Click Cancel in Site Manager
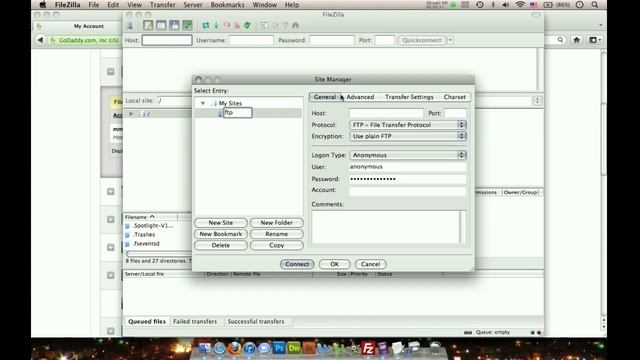Screen dimensions: 640x360 [370, 264]
